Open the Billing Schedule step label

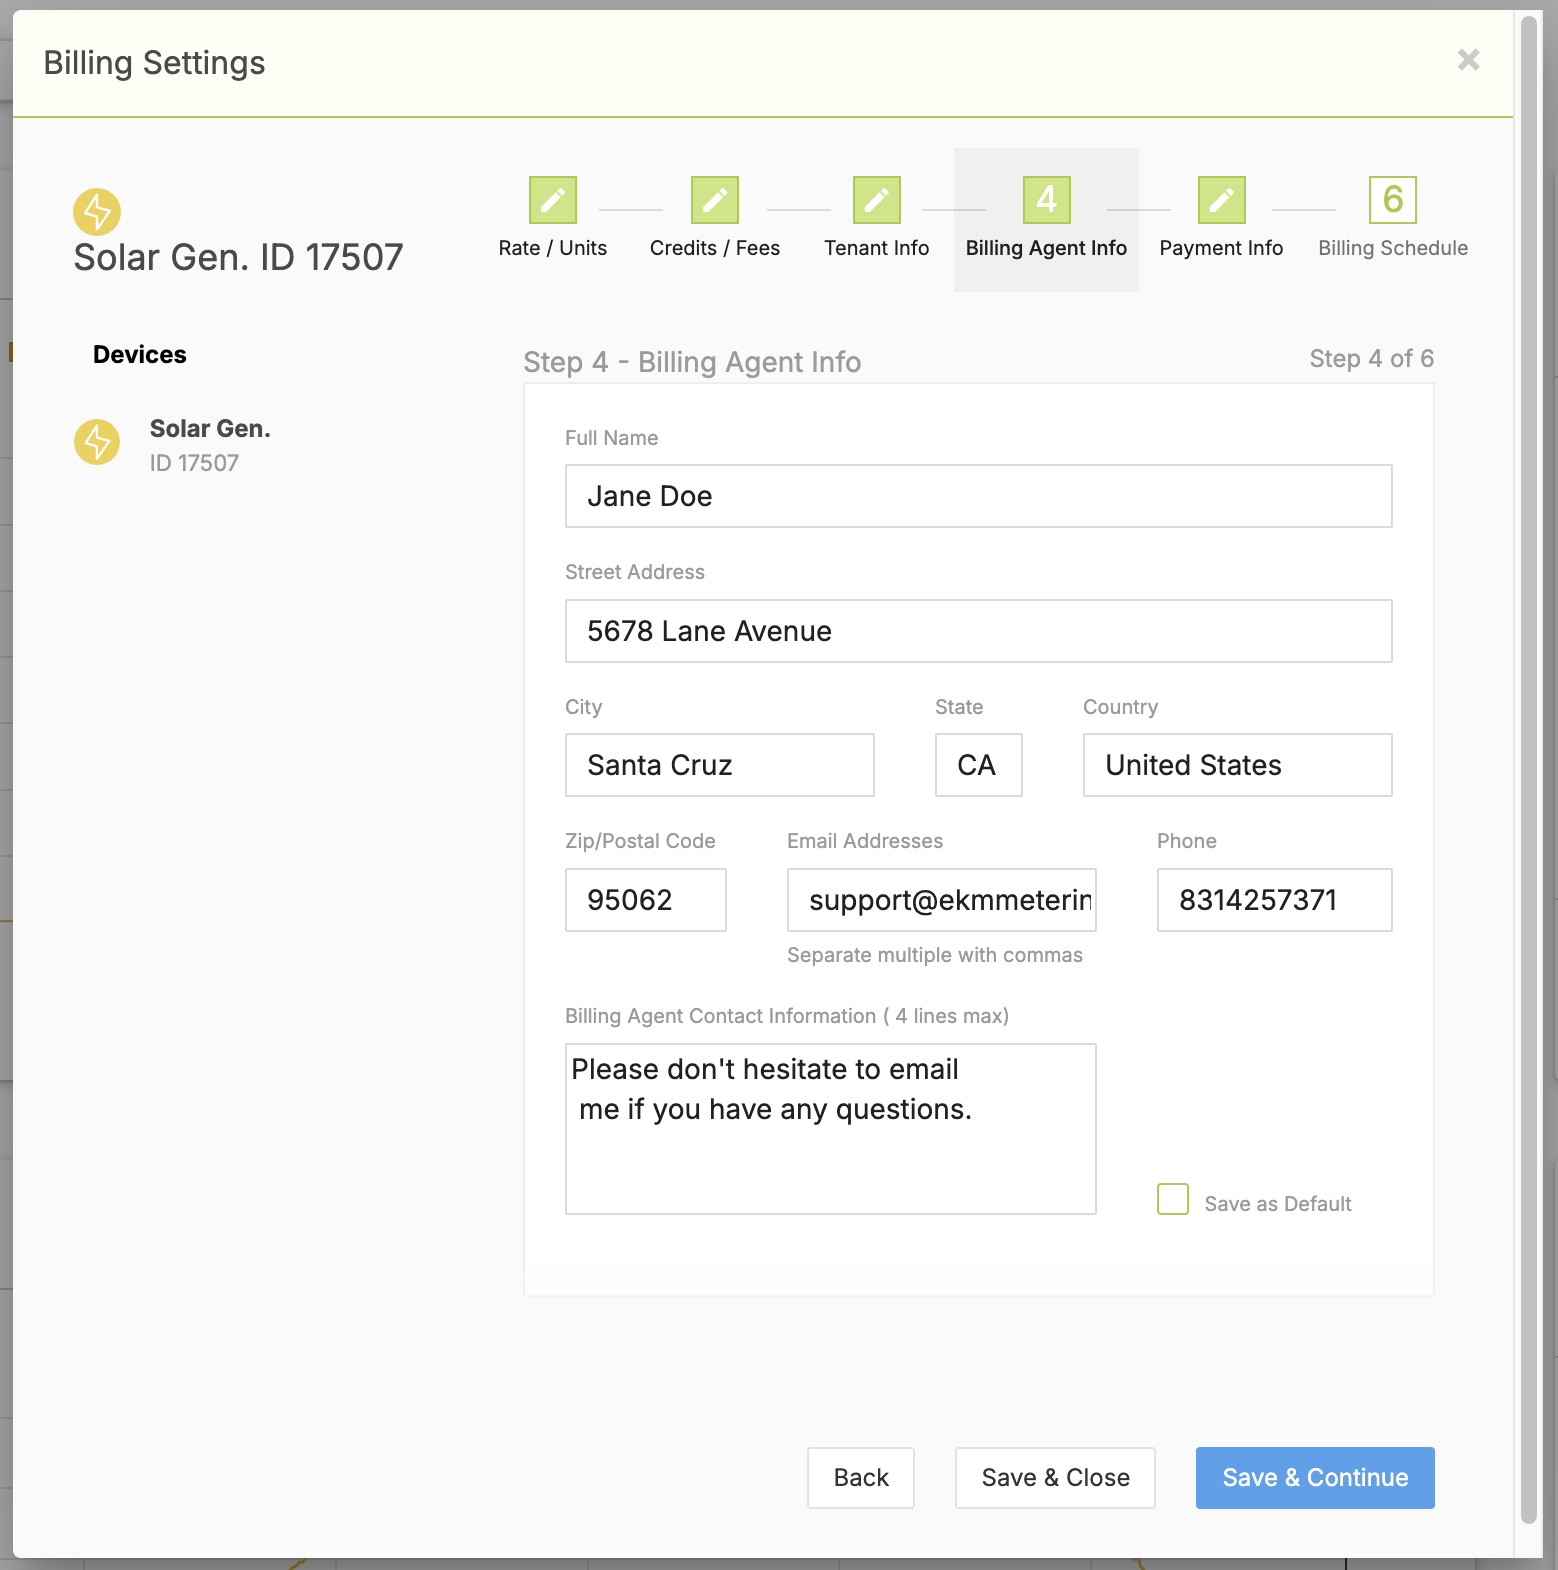click(1393, 248)
